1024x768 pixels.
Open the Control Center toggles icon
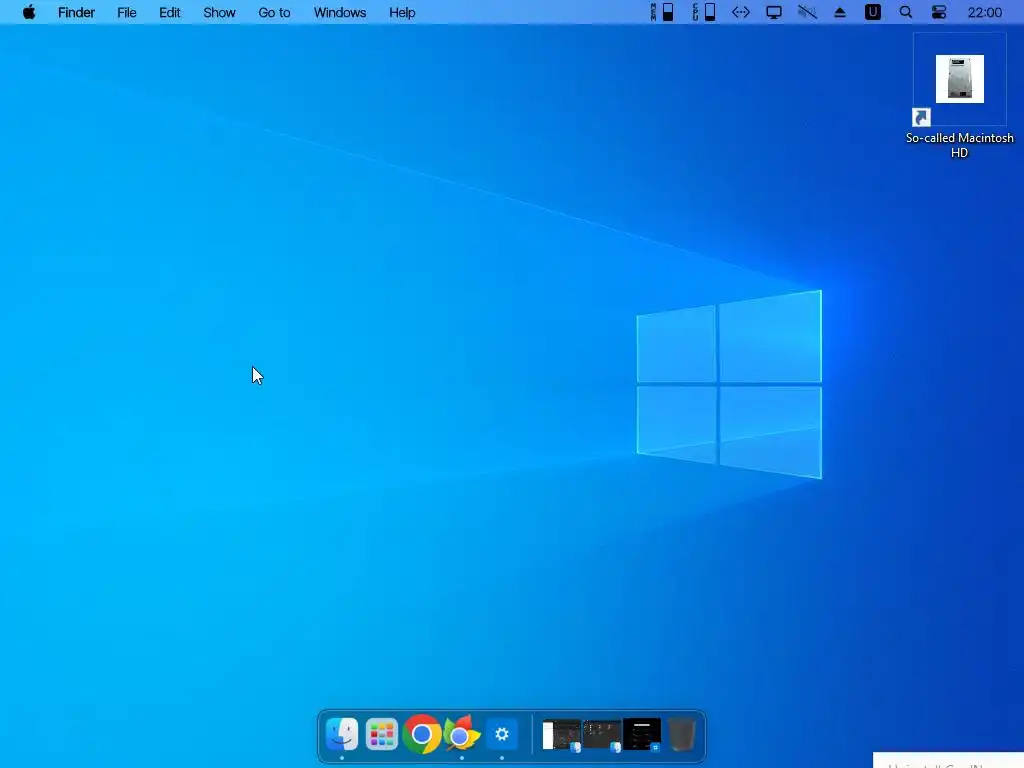click(x=939, y=12)
